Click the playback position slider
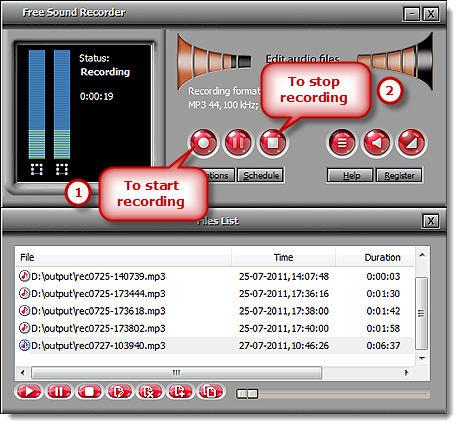 click(333, 394)
